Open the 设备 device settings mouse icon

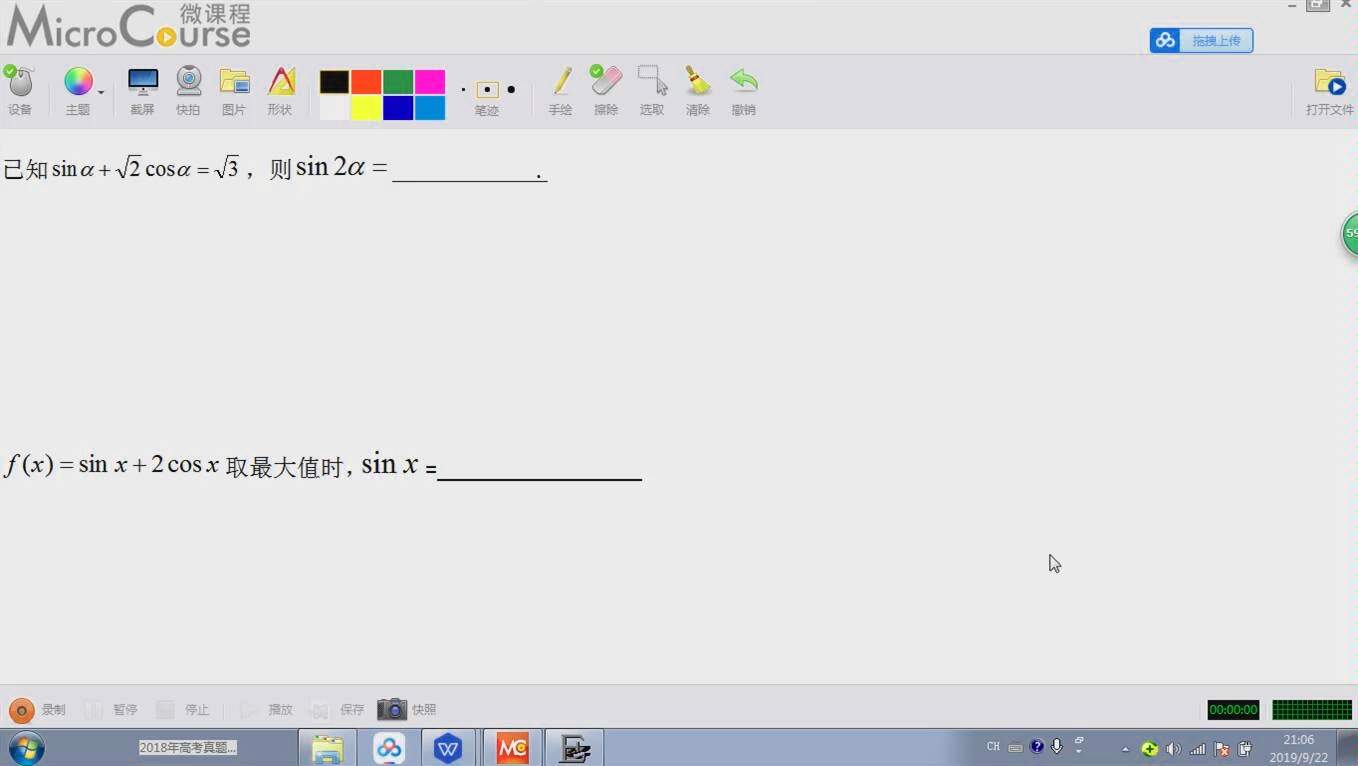pos(19,82)
